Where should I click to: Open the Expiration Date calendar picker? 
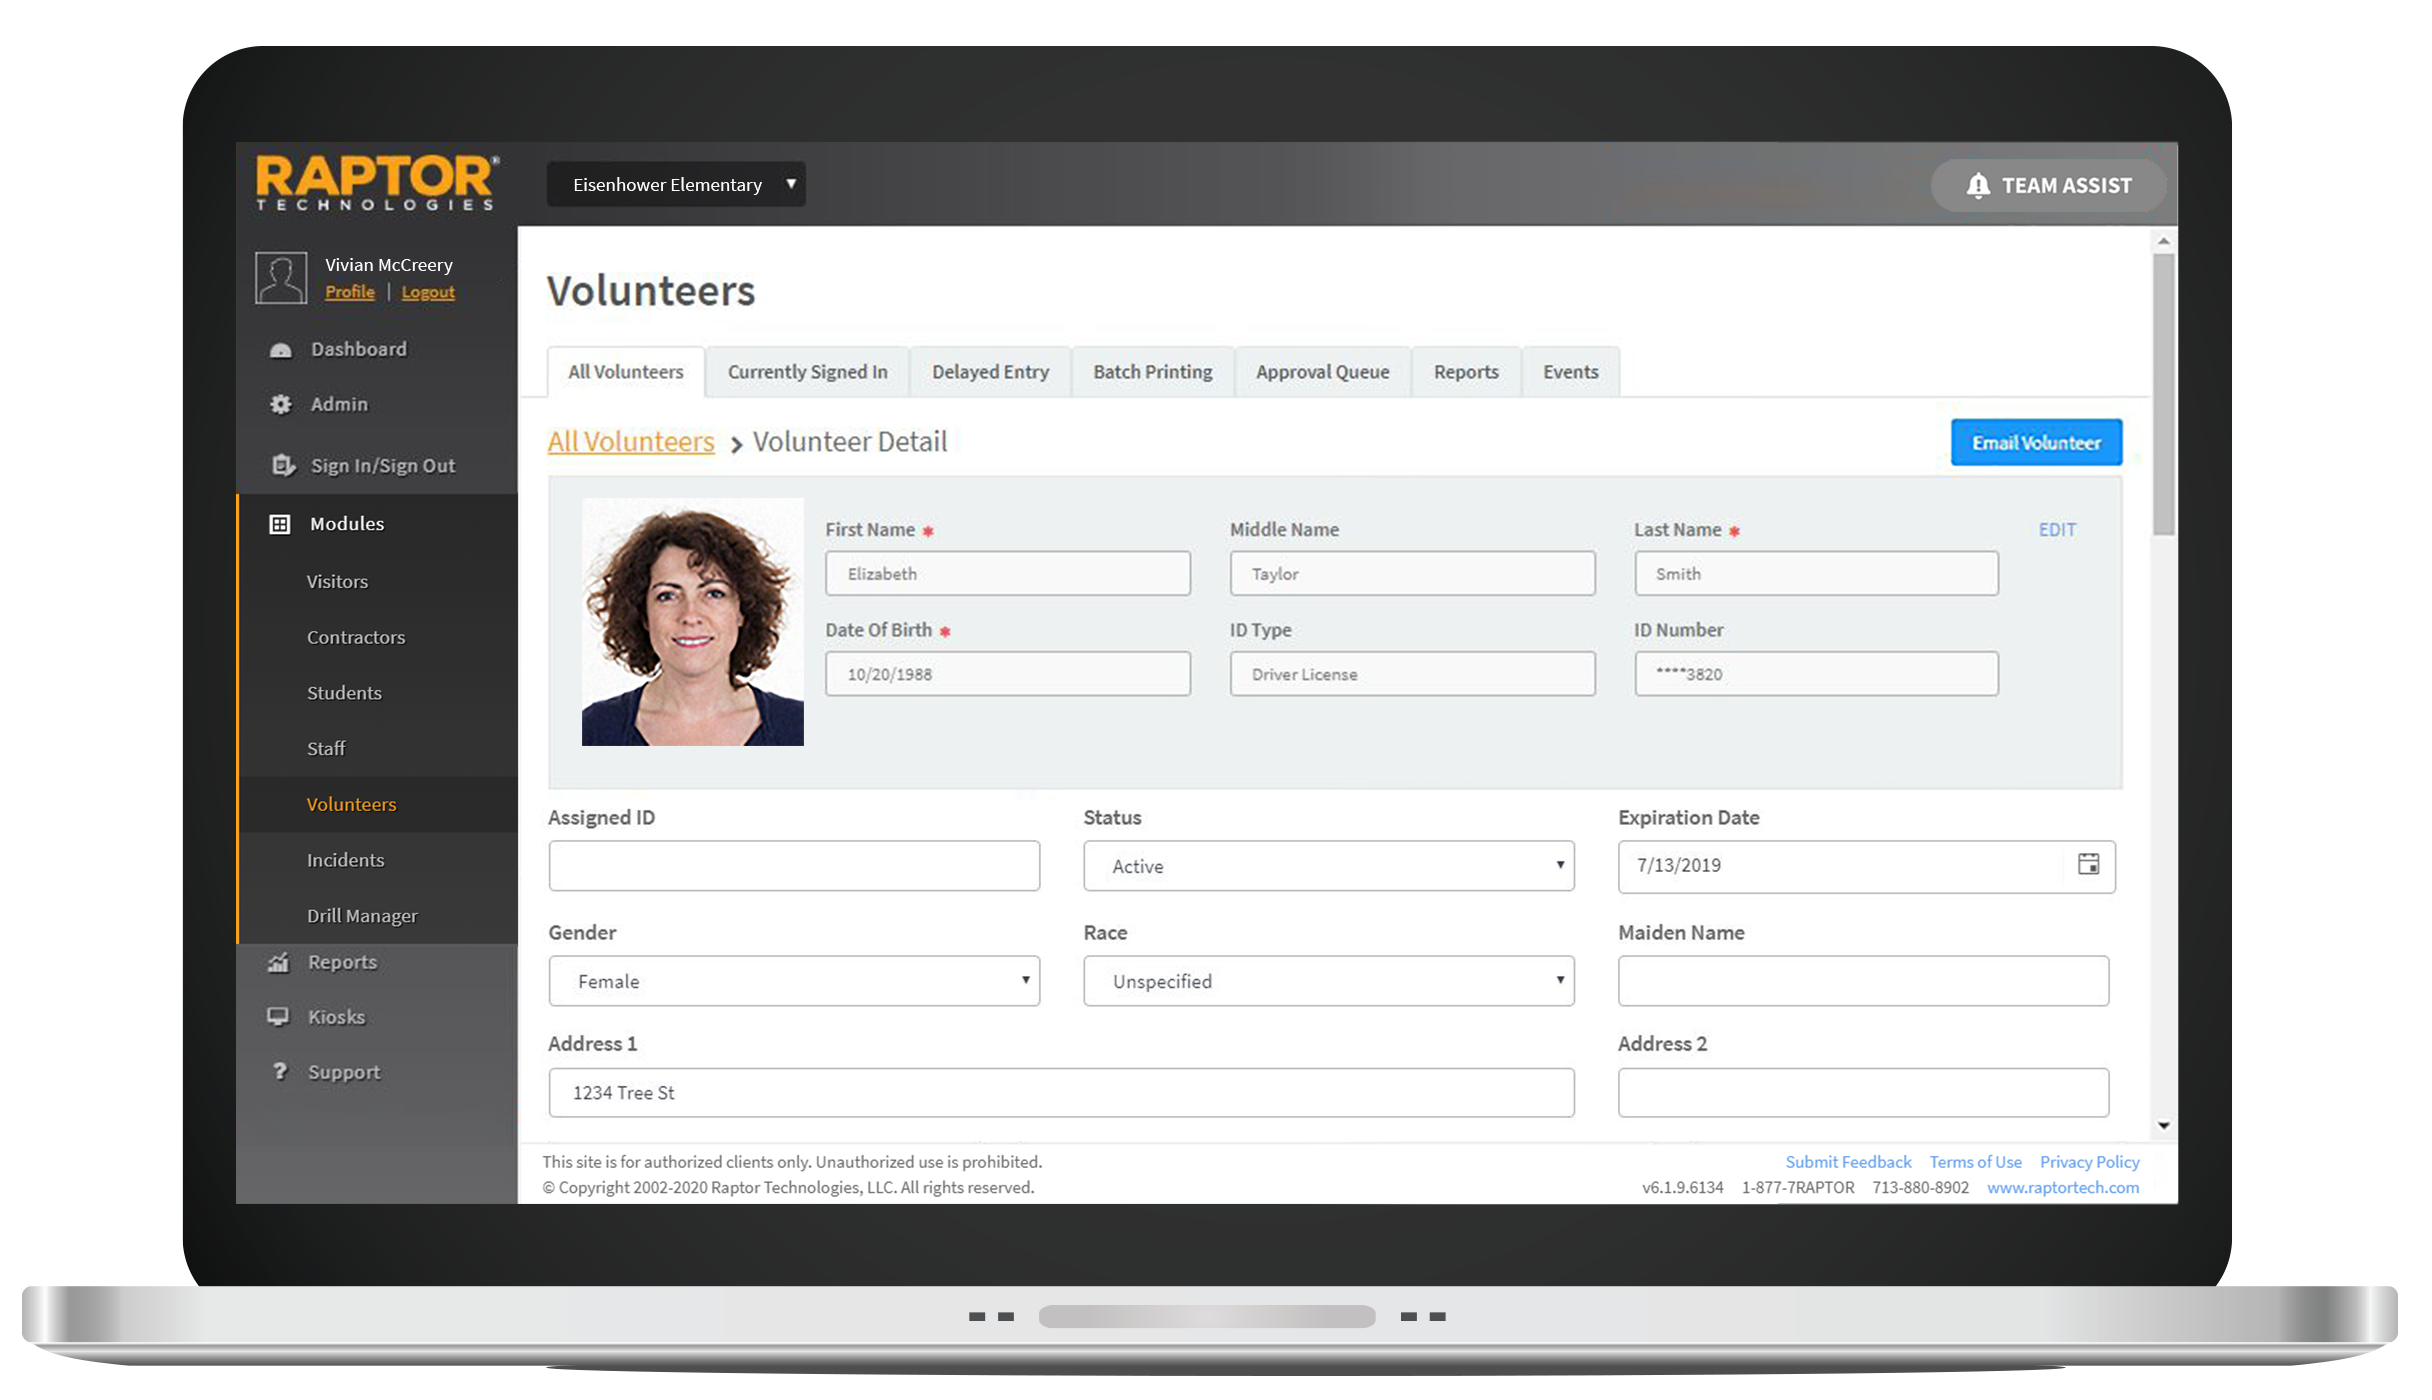[2088, 865]
